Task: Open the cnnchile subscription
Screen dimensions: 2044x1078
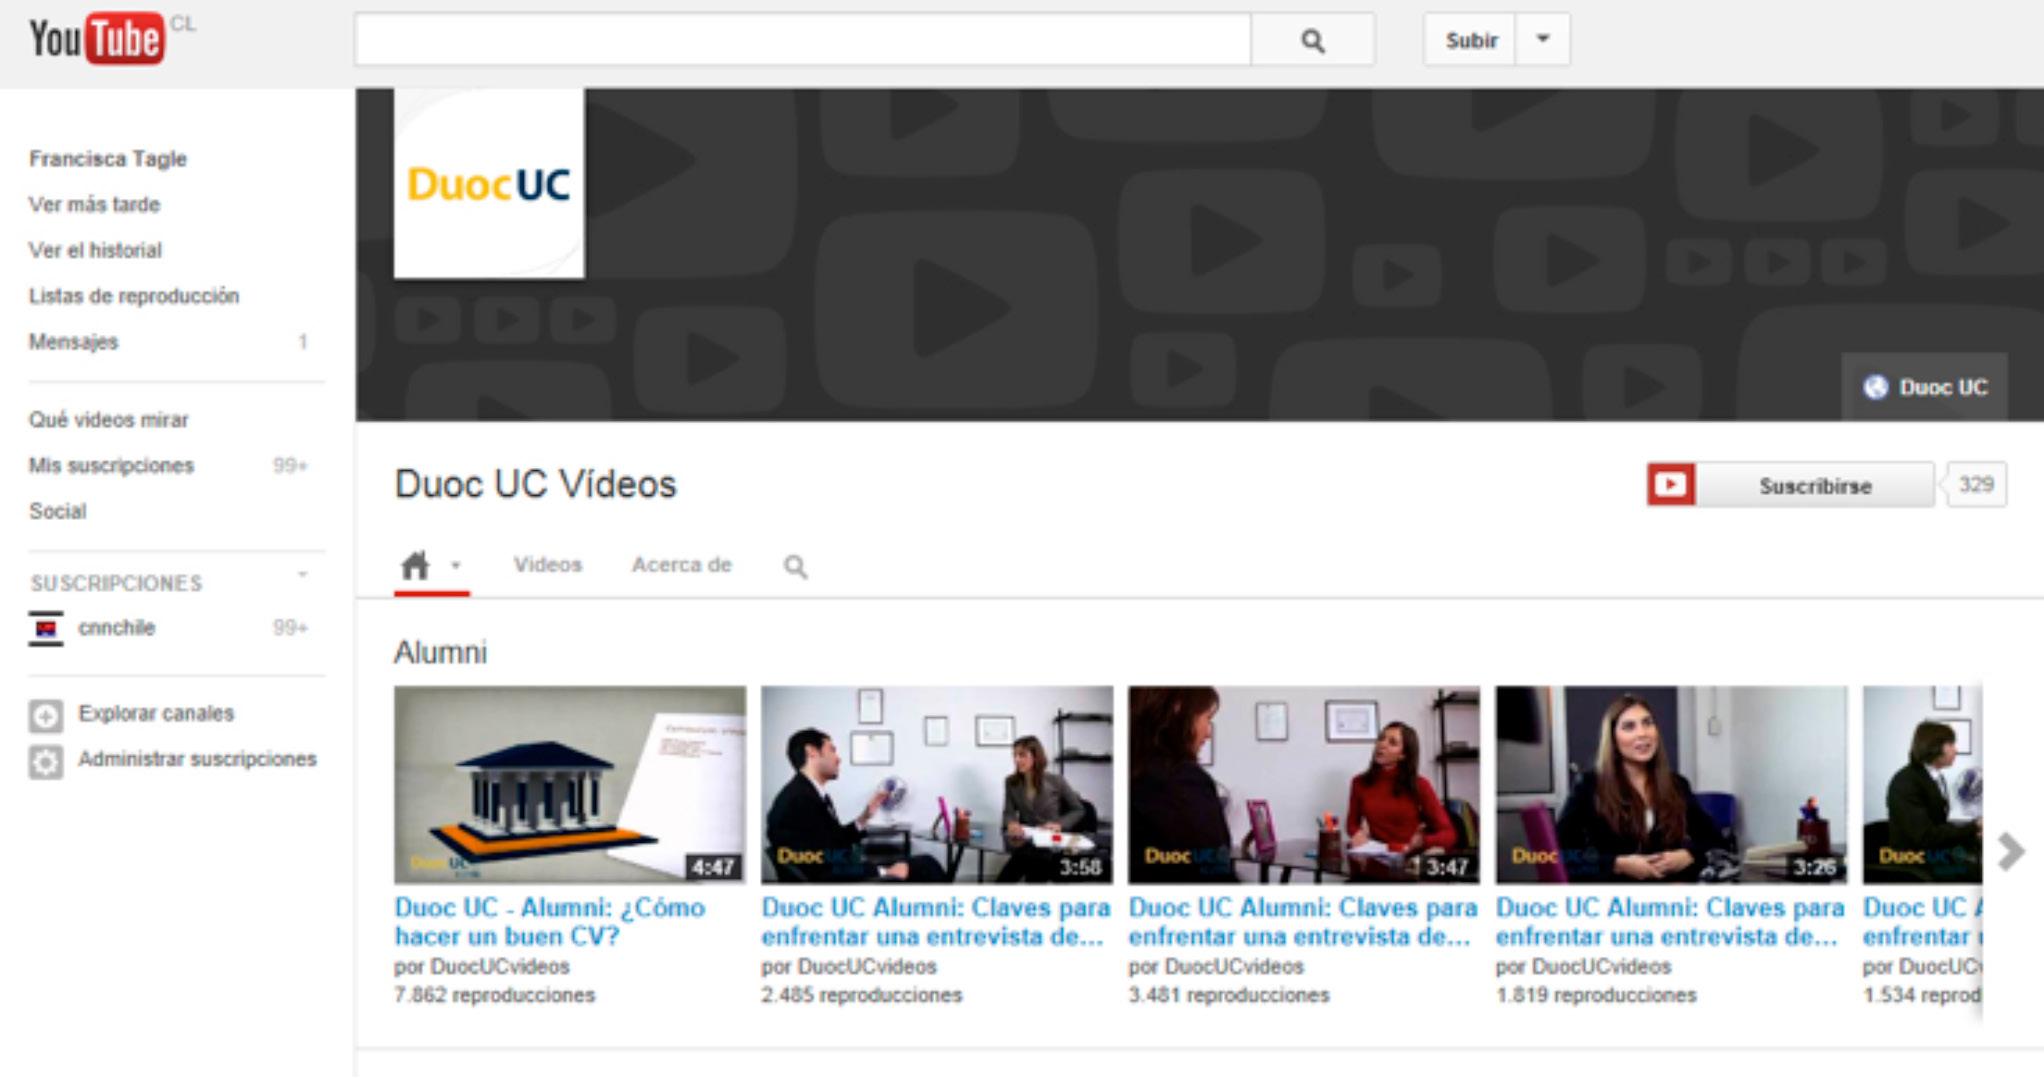Action: point(116,628)
